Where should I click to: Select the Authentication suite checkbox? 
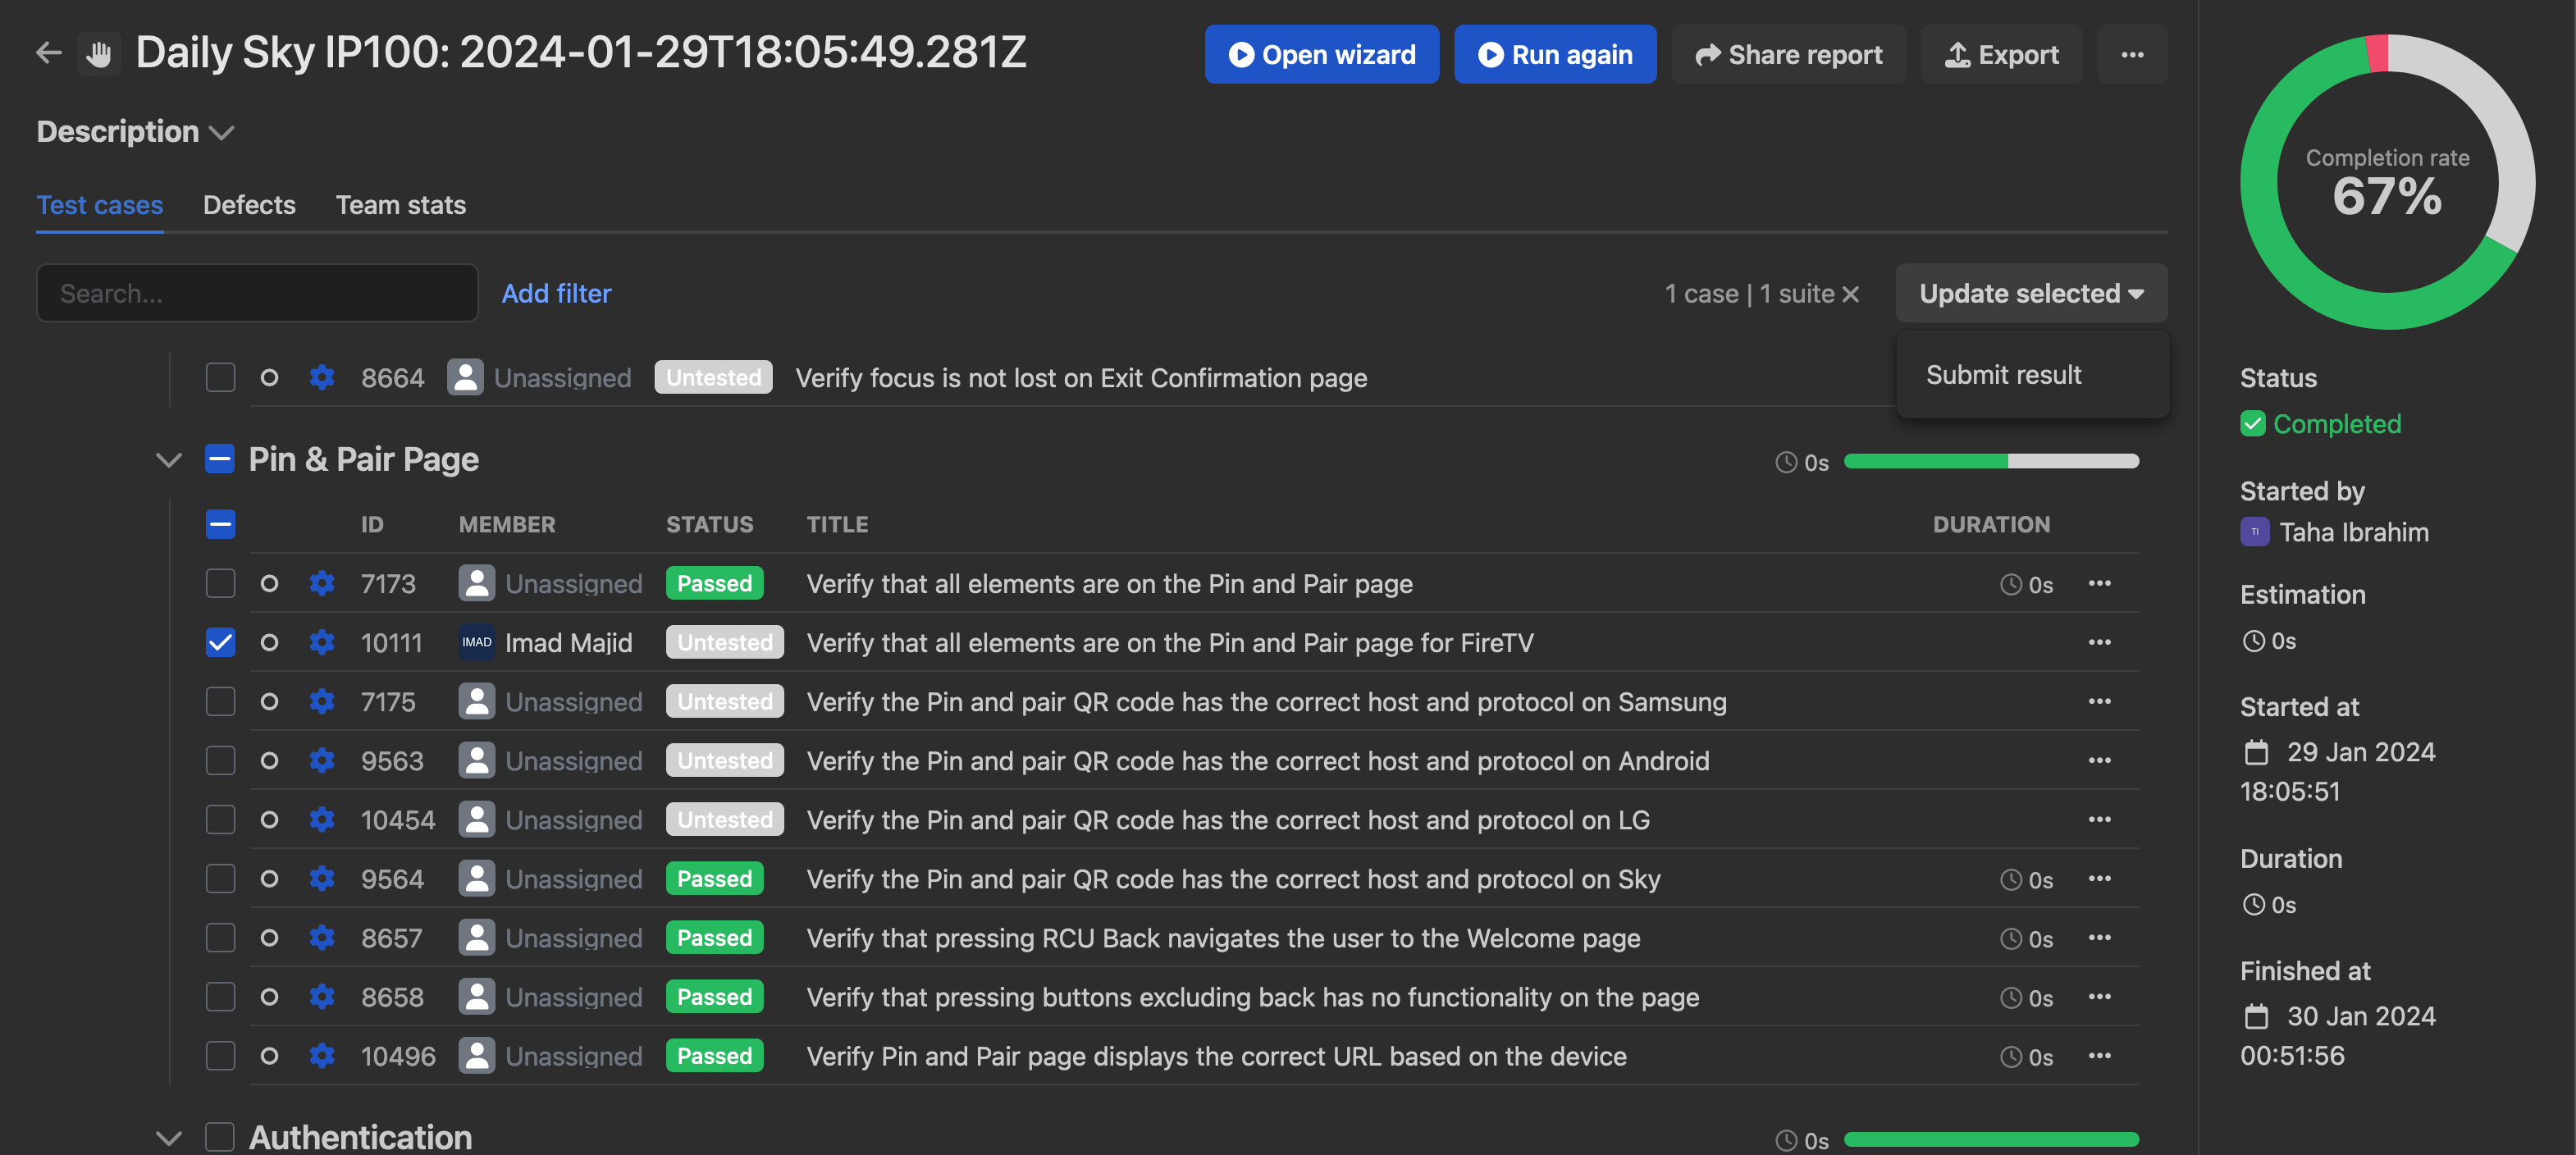[x=220, y=1136]
